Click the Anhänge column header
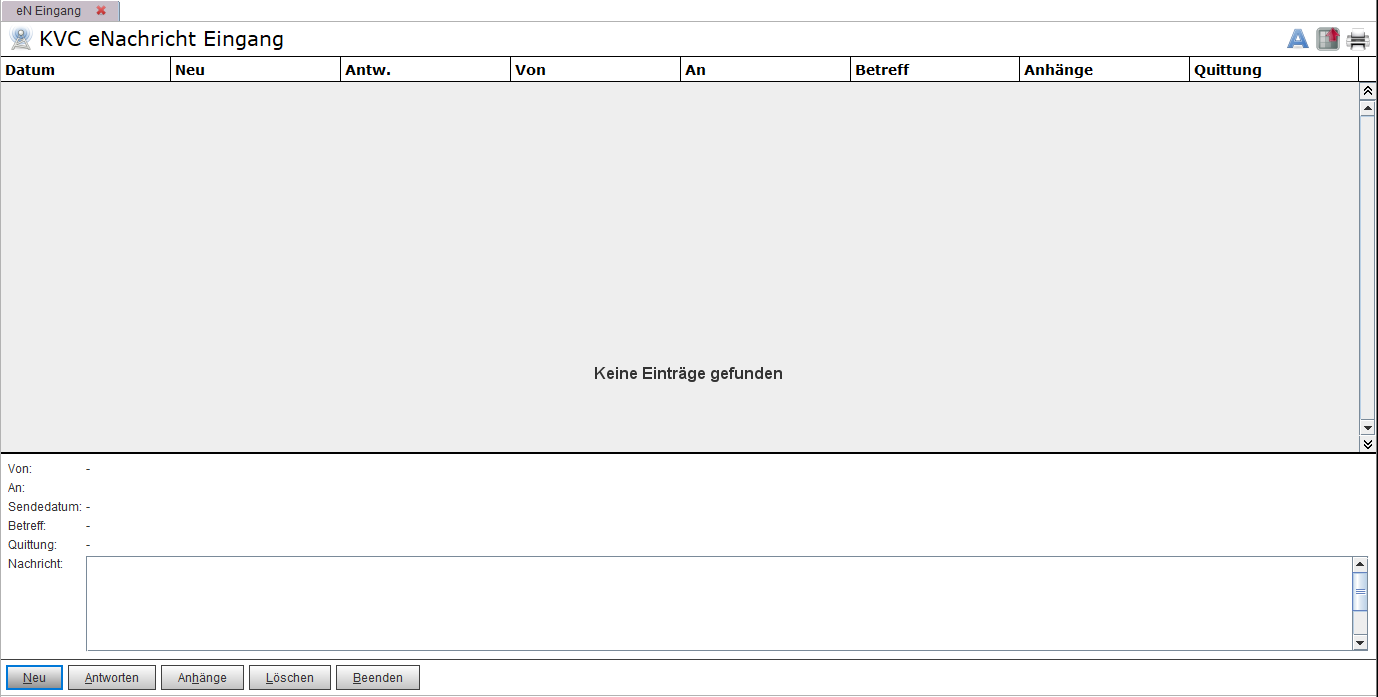The width and height of the screenshot is (1378, 697). pyautogui.click(x=1105, y=70)
